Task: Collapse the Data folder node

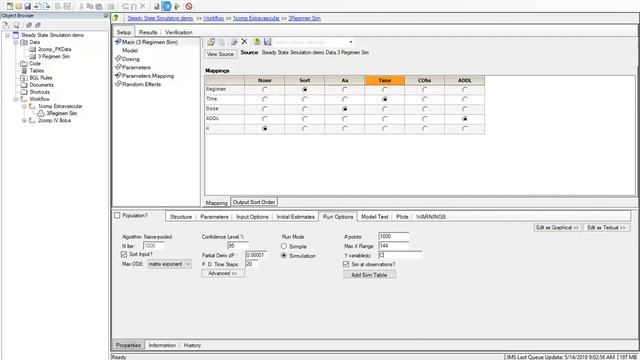Action: [x=16, y=42]
